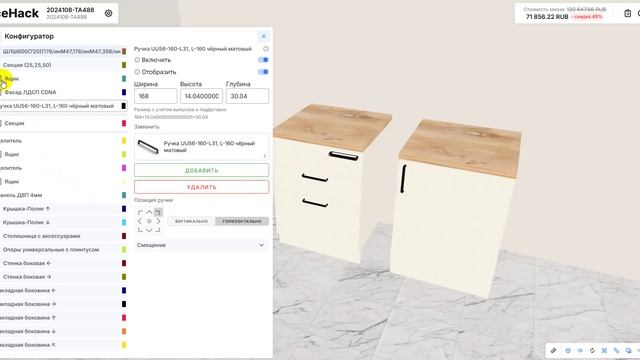This screenshot has width=640, height=360.
Task: Select the Стенка боковая → row
Action: pyautogui.click(x=63, y=277)
